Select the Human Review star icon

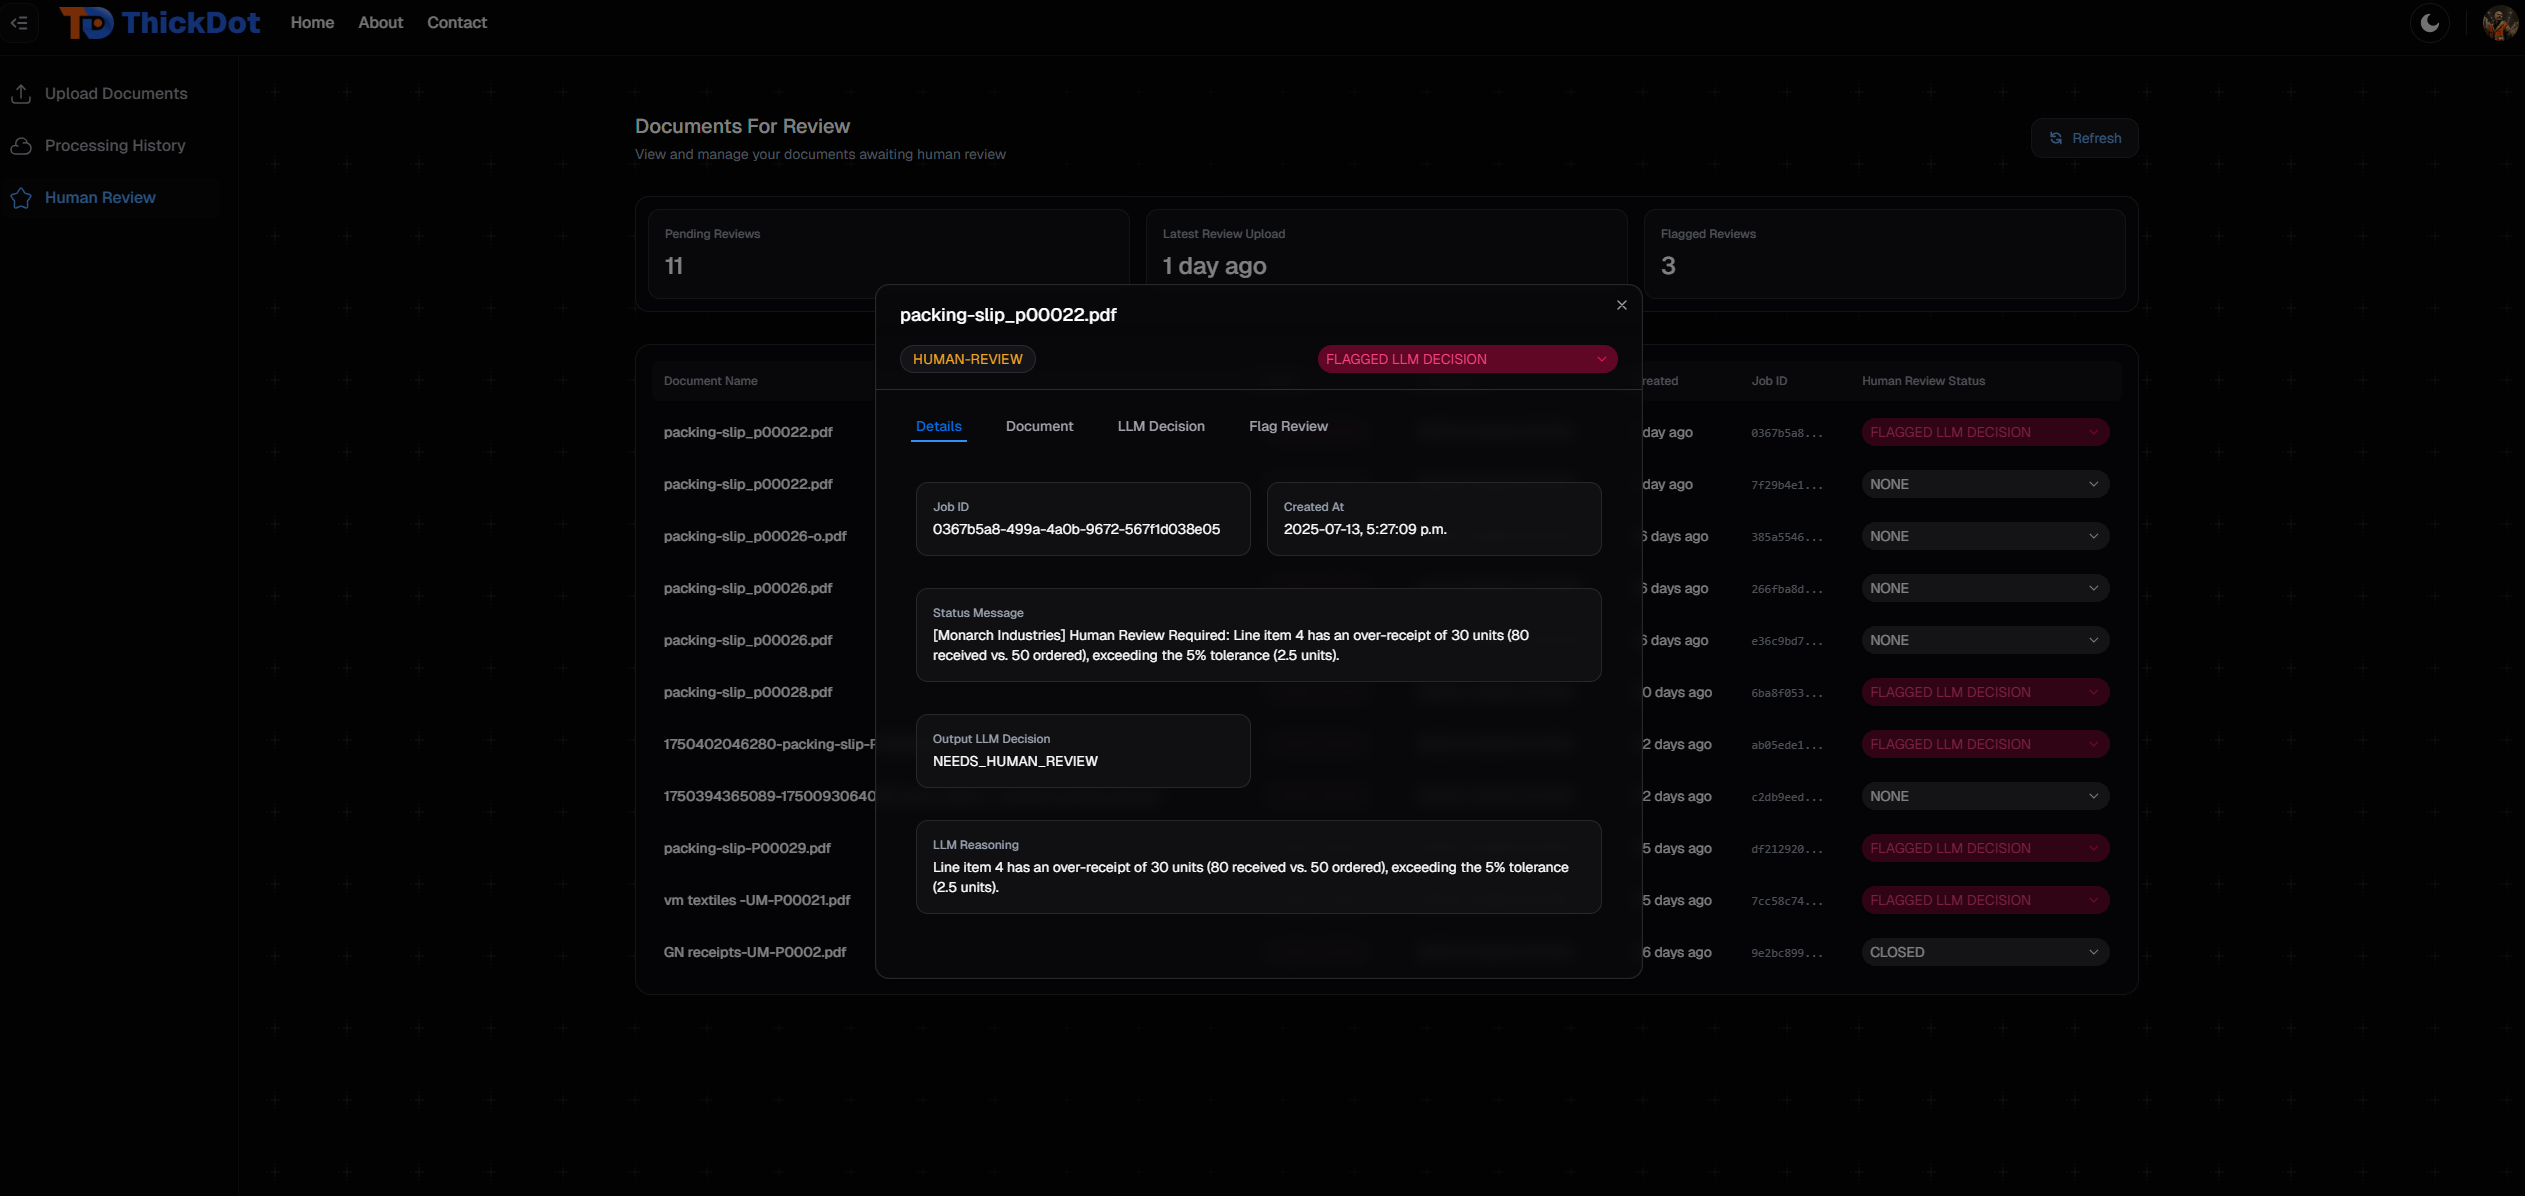21,198
